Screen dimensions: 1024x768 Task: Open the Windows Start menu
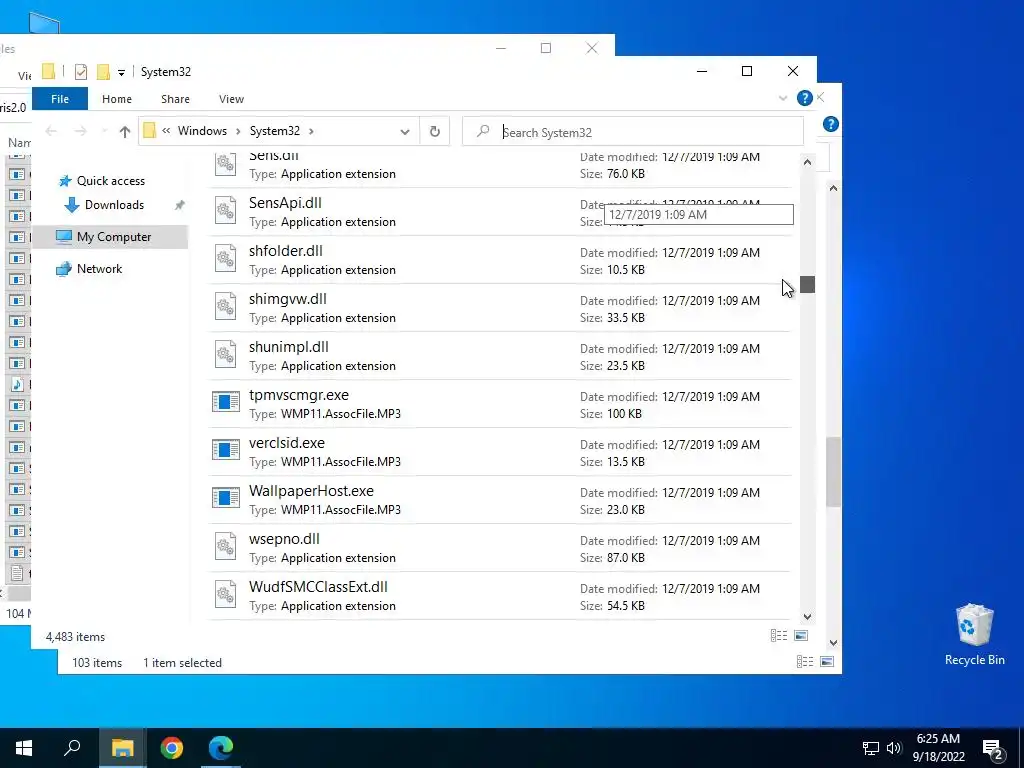24,748
